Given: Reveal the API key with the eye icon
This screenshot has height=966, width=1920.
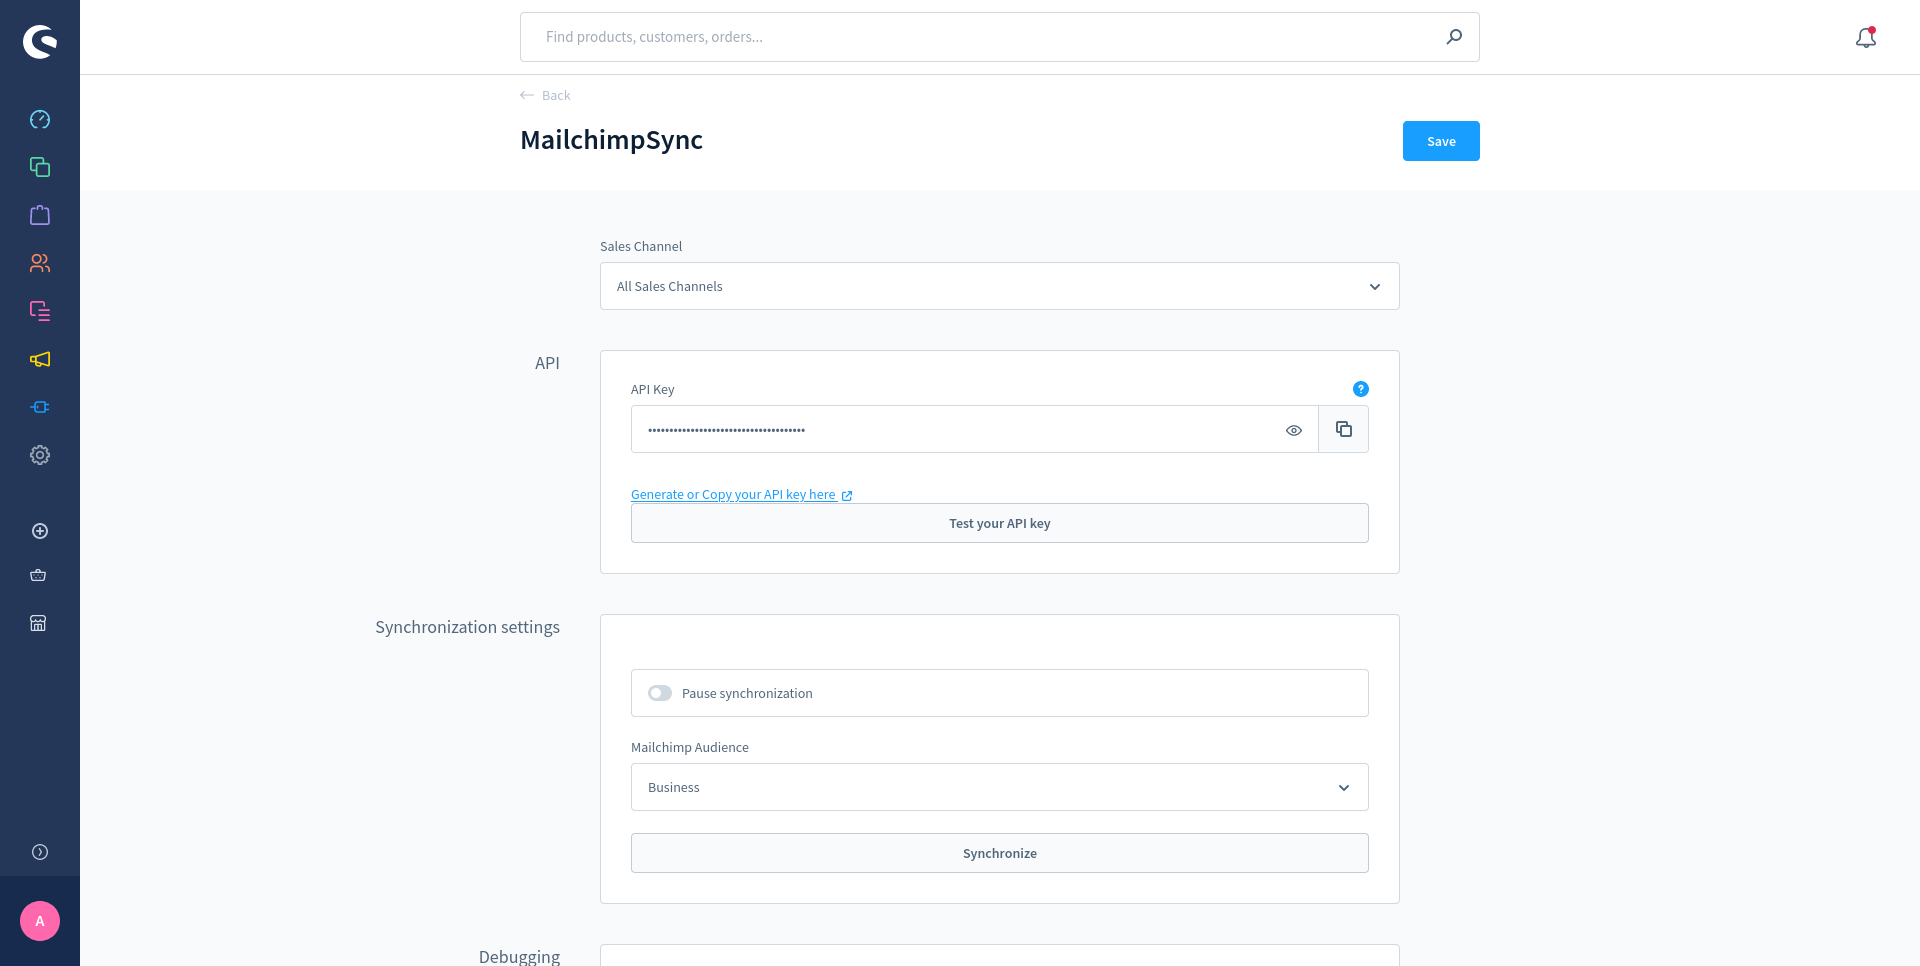Looking at the screenshot, I should pos(1294,430).
